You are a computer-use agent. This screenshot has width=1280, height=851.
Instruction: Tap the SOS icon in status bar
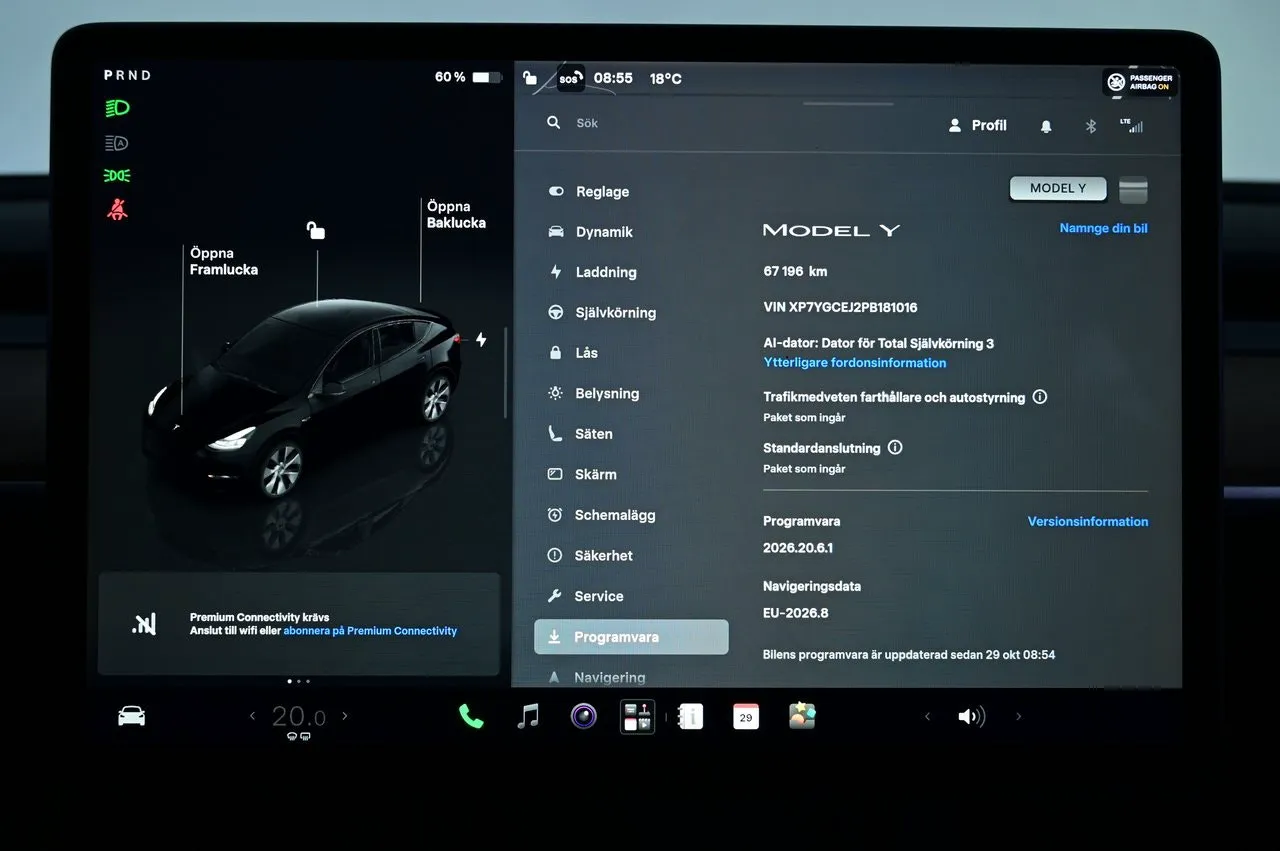point(570,78)
